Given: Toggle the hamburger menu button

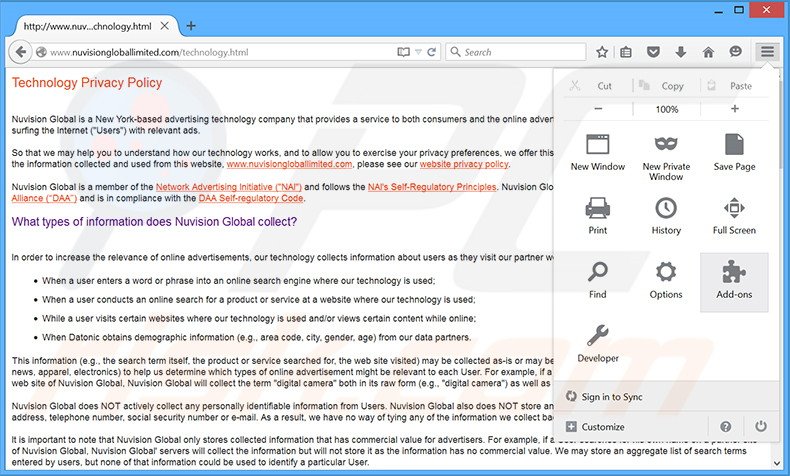Looking at the screenshot, I should click(767, 52).
